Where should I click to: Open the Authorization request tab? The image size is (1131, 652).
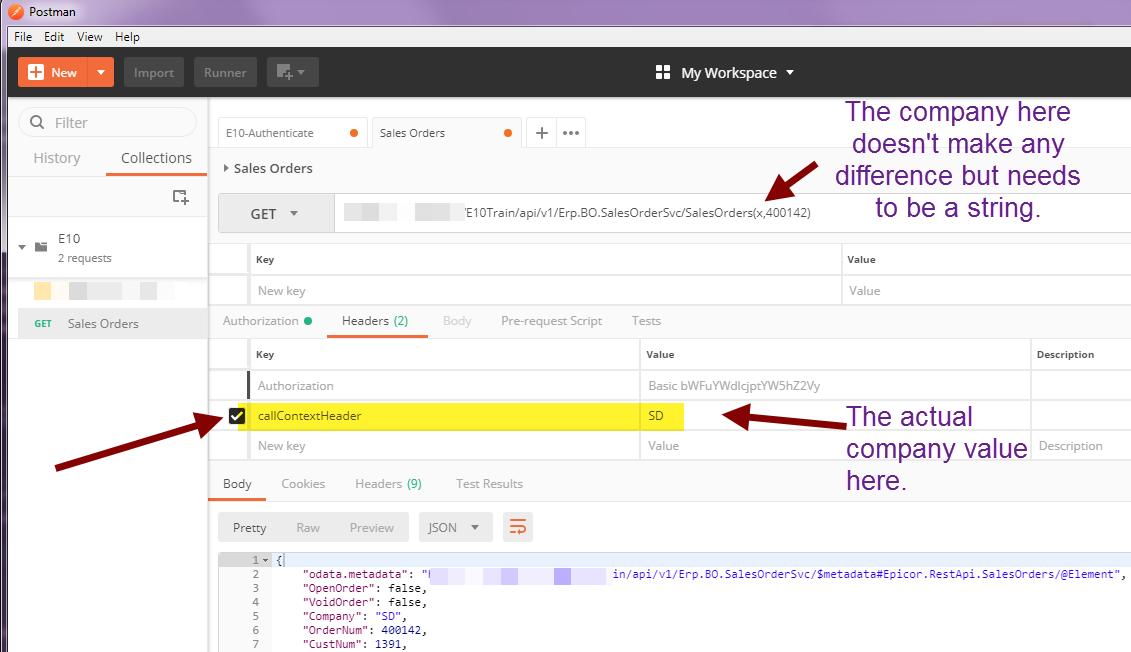267,321
